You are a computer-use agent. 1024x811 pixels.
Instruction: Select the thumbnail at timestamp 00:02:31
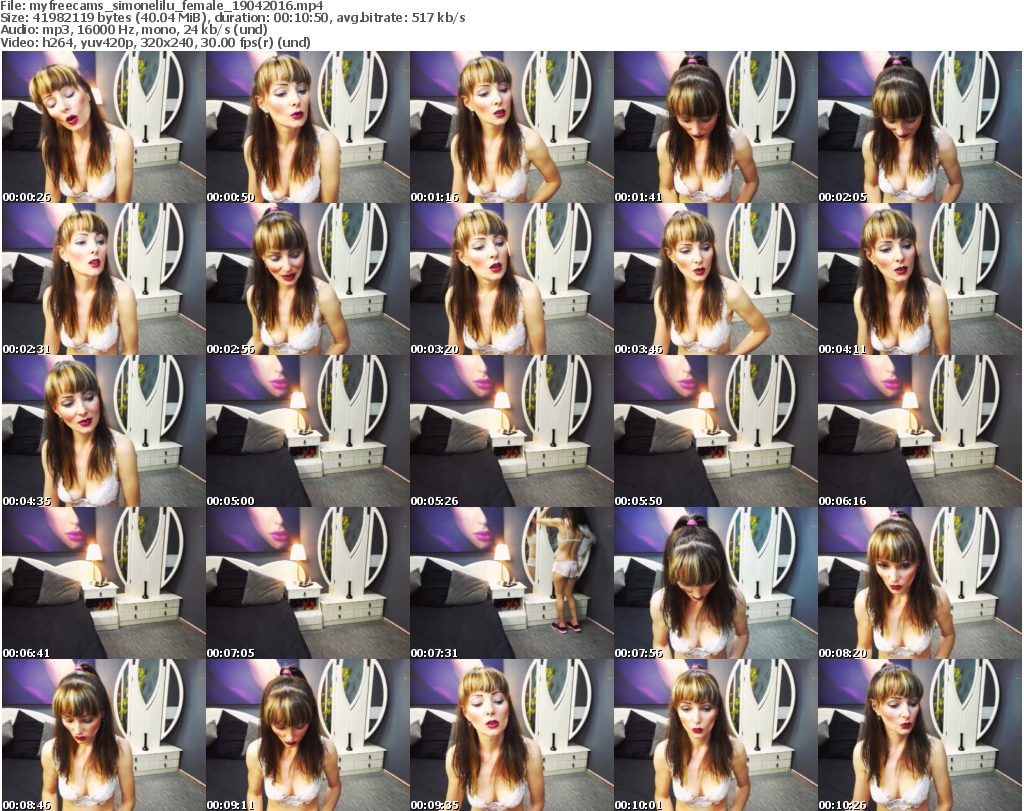point(103,279)
